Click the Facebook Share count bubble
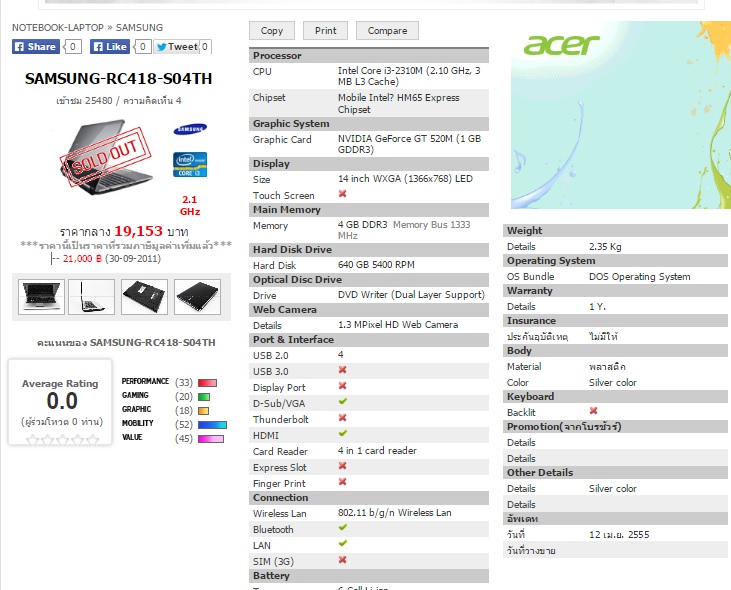This screenshot has height=590, width=731. coord(73,47)
